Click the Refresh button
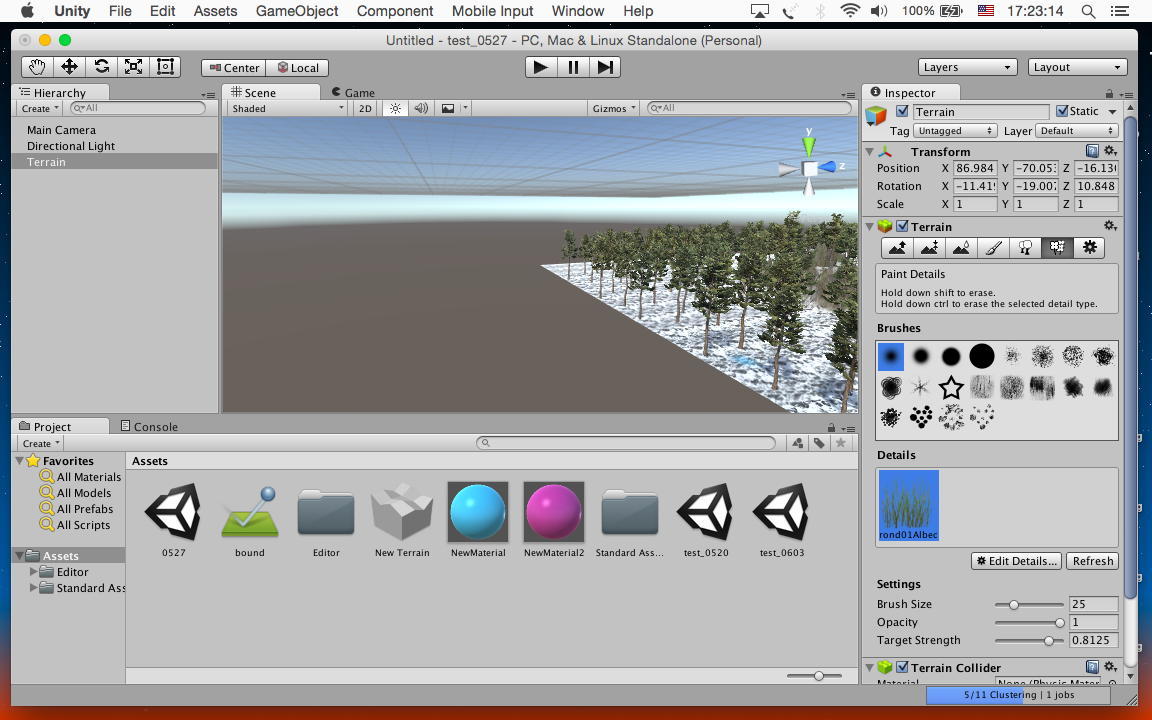This screenshot has height=720, width=1152. point(1092,561)
